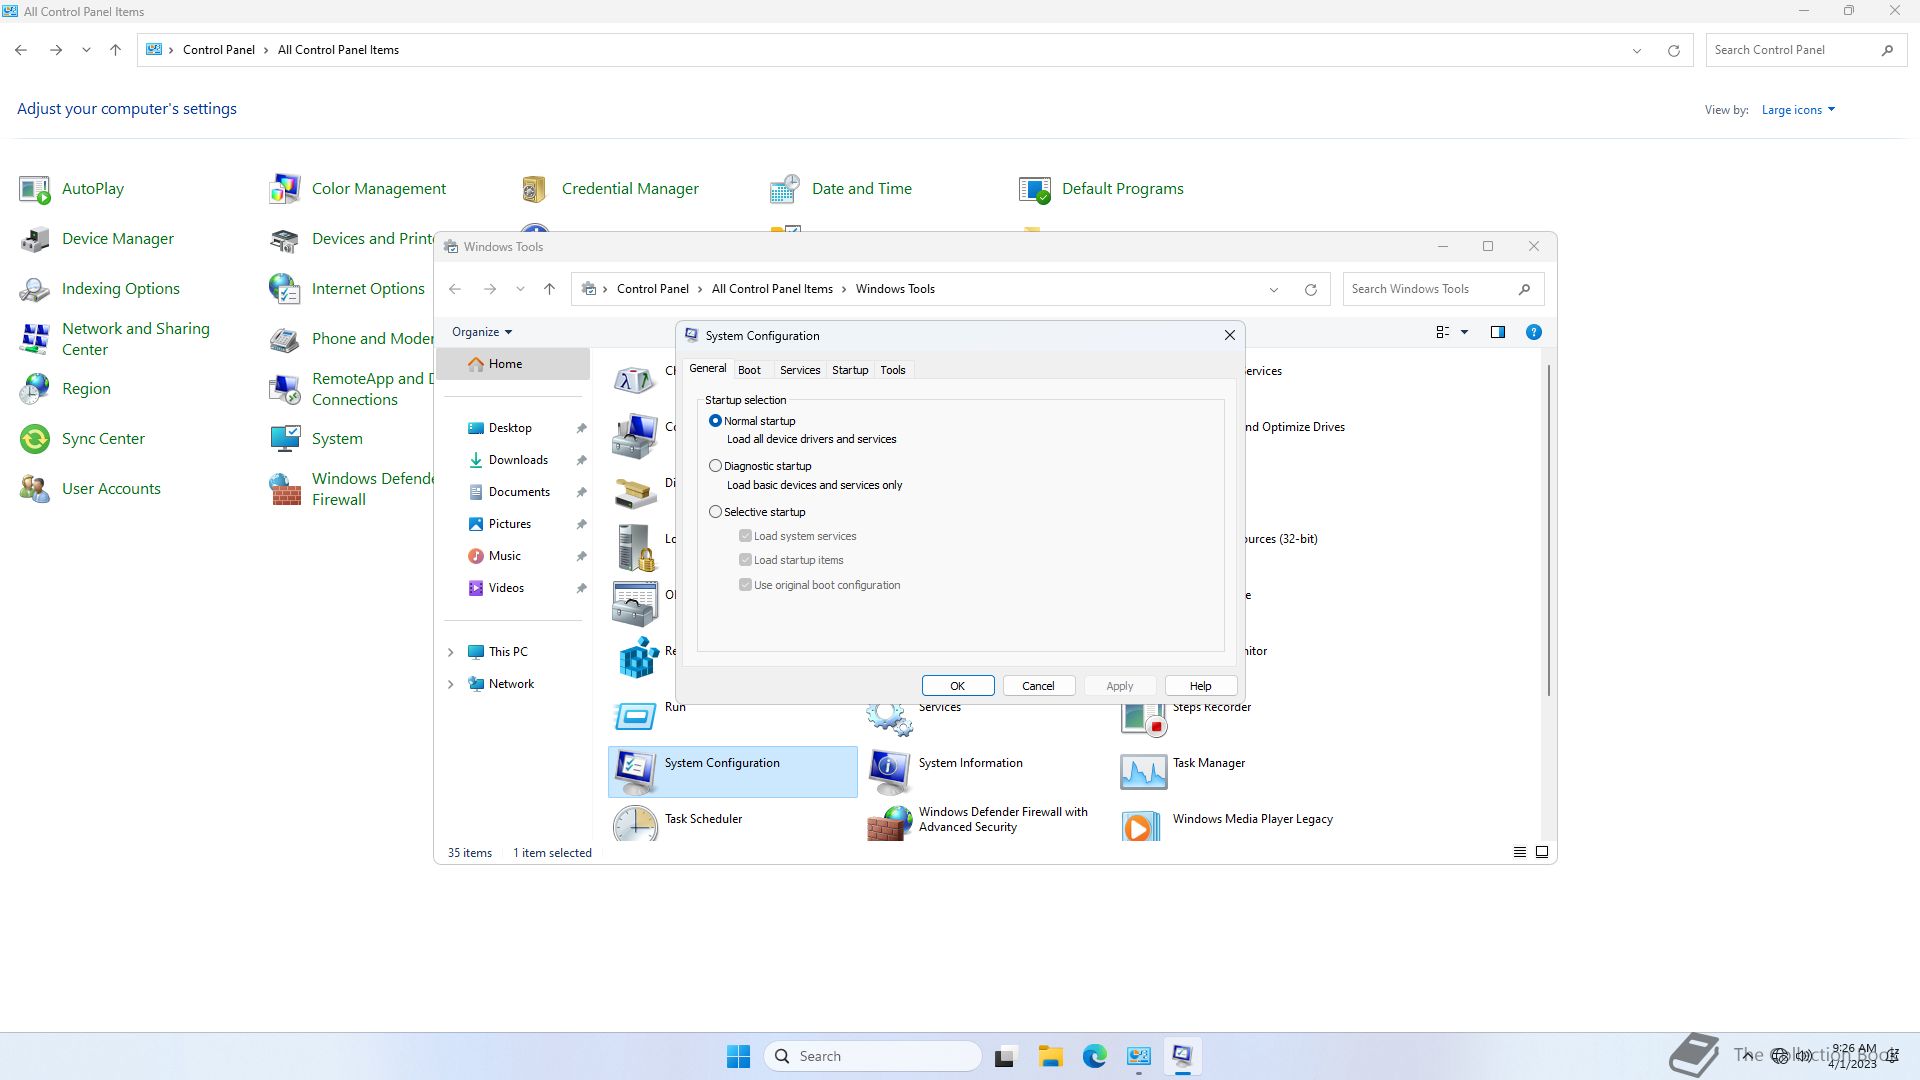Image resolution: width=1920 pixels, height=1080 pixels.
Task: Open System icon in Control Panel
Action: [285, 439]
